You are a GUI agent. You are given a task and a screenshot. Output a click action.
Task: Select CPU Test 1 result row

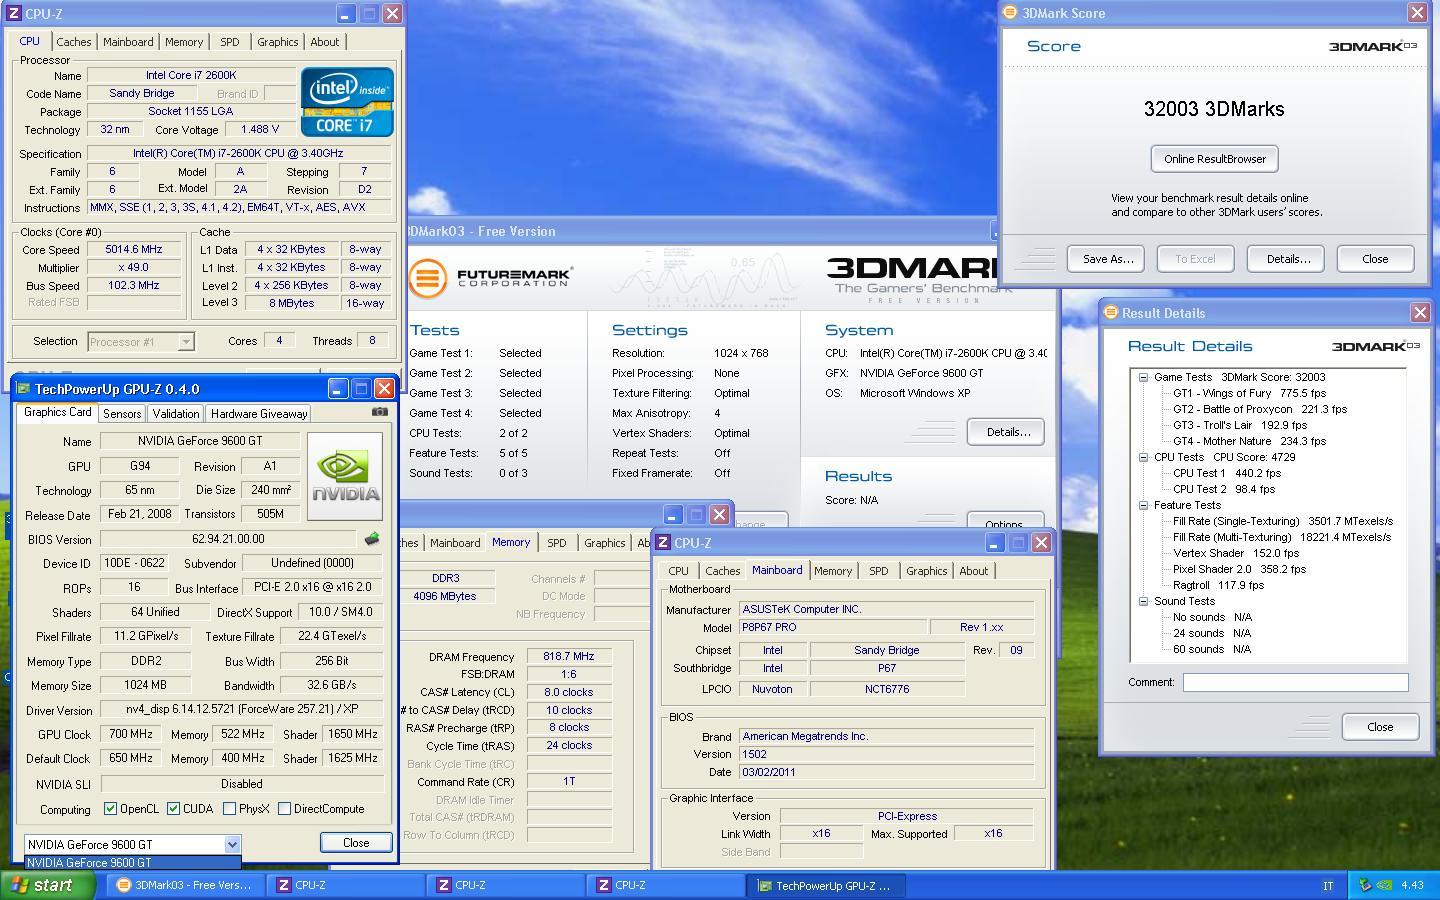1227,473
